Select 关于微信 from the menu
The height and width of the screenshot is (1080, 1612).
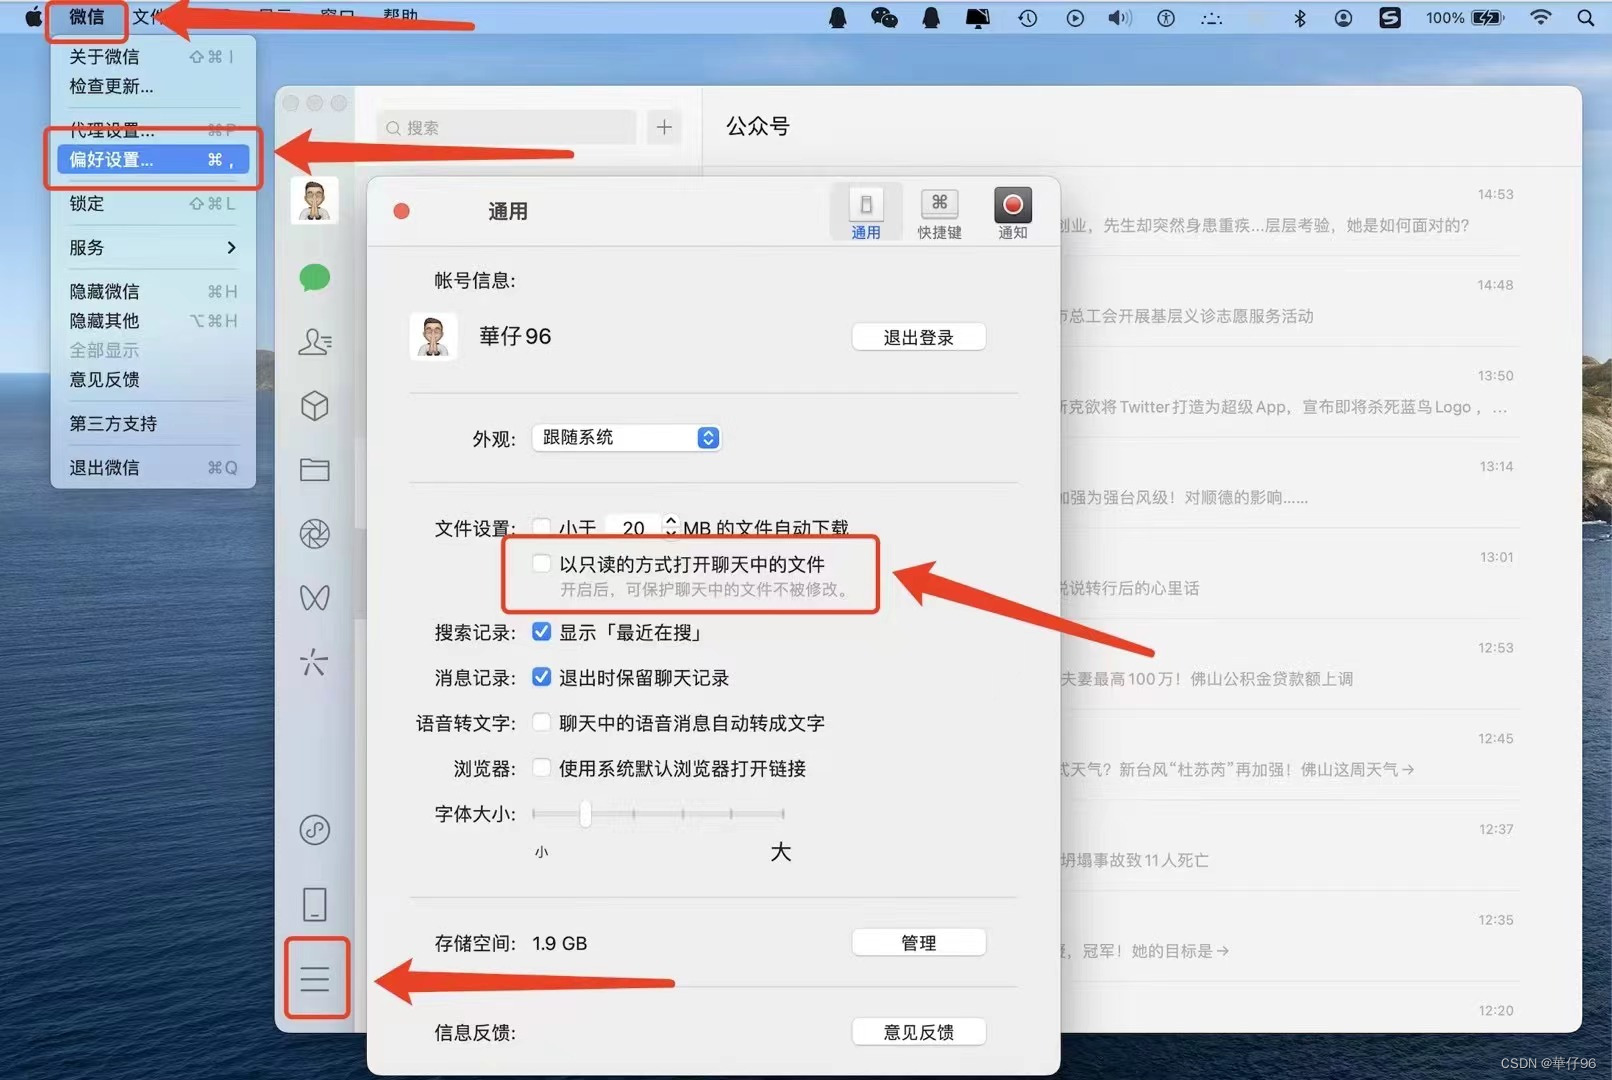click(x=153, y=57)
